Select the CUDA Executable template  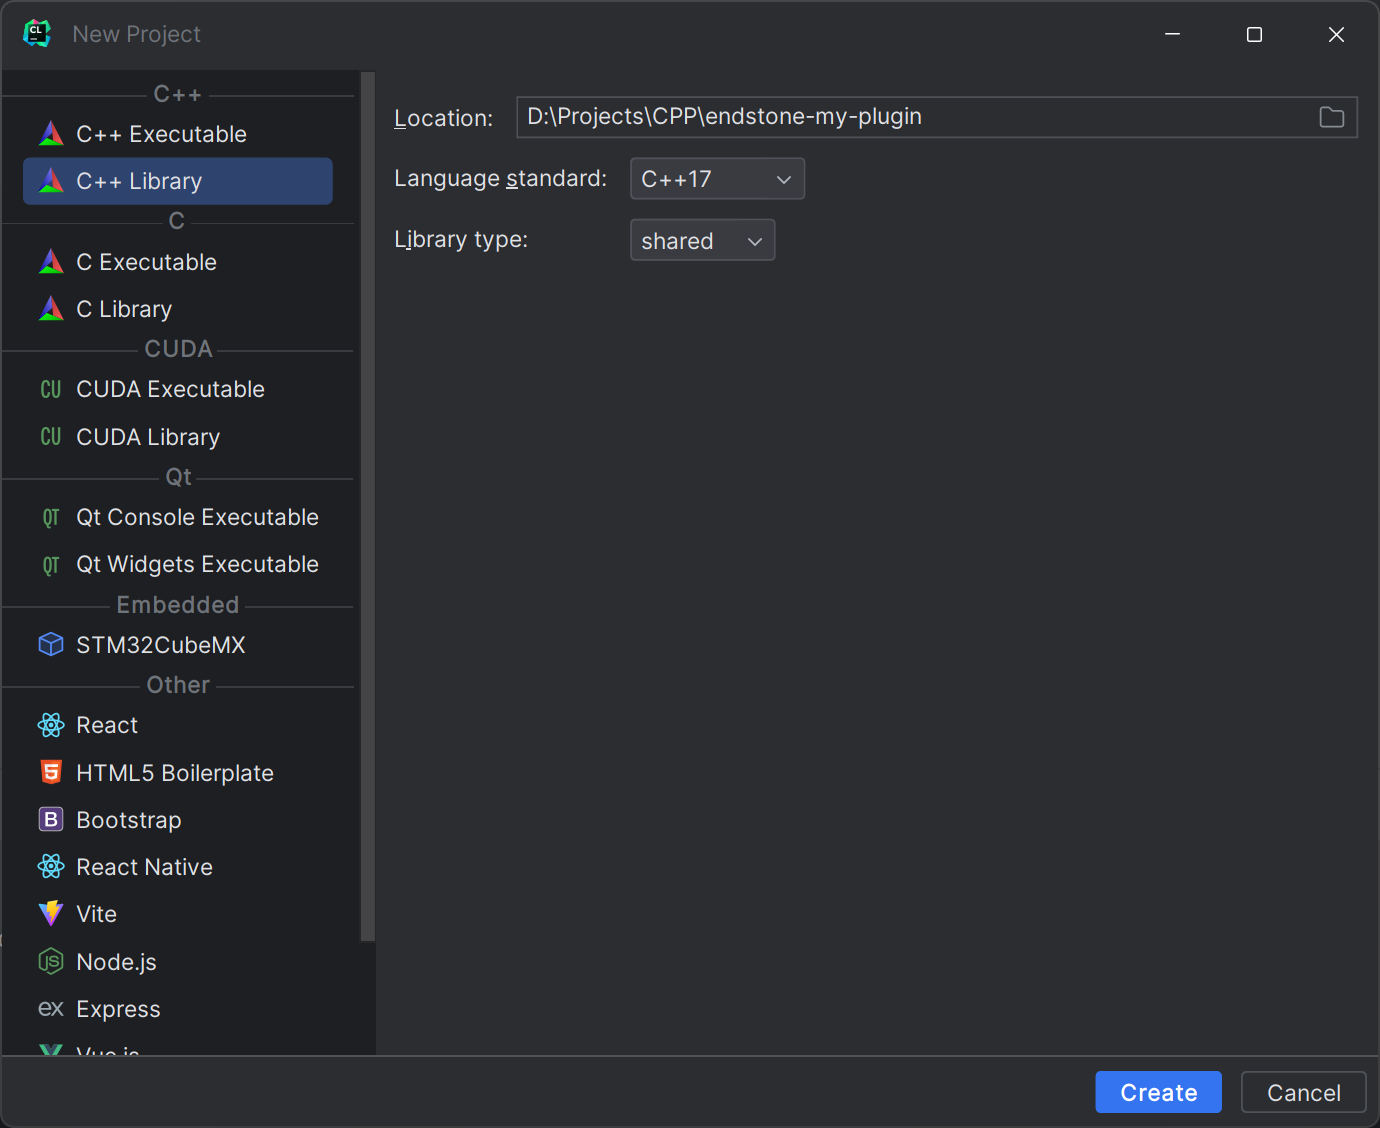click(170, 389)
